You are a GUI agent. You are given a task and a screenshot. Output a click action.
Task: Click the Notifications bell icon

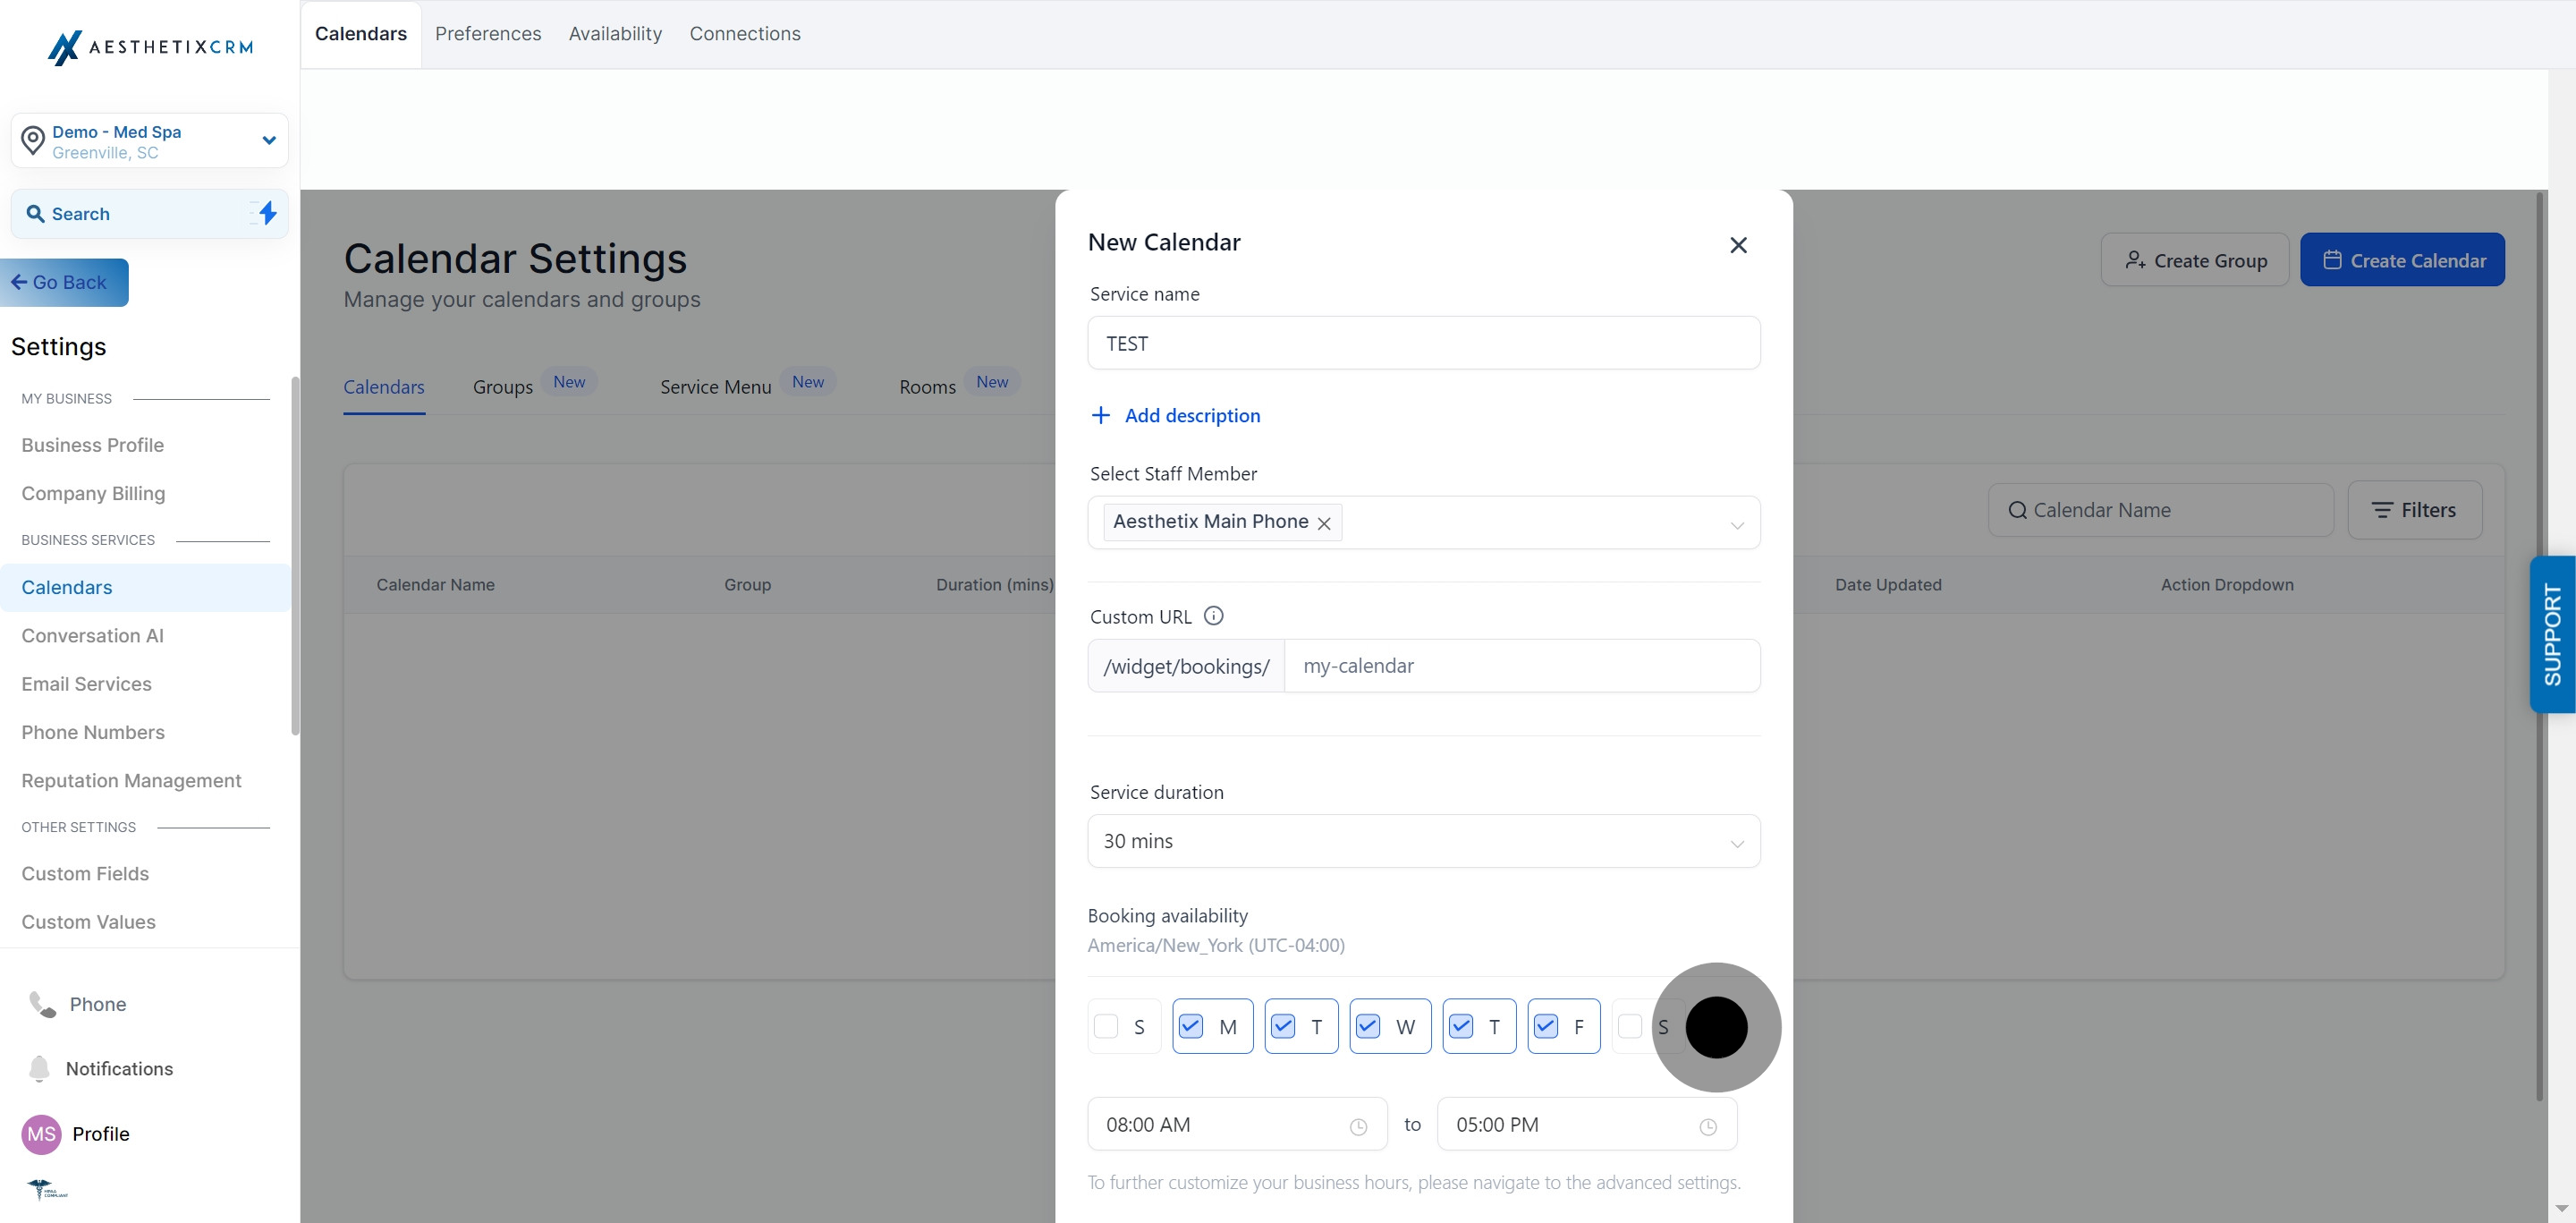coord(39,1068)
